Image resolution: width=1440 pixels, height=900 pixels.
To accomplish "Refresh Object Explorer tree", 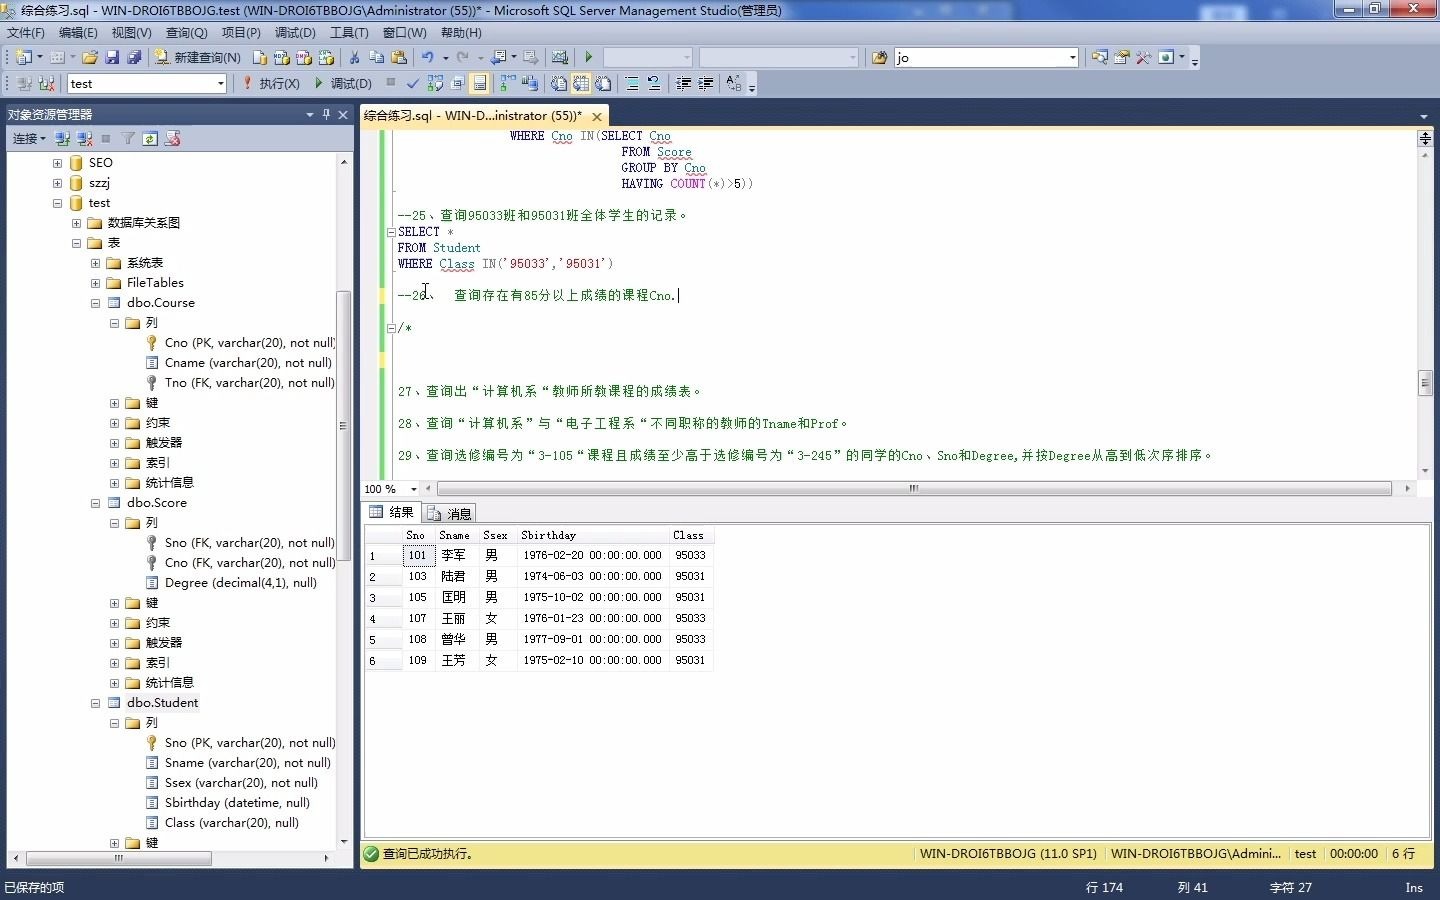I will pos(150,139).
